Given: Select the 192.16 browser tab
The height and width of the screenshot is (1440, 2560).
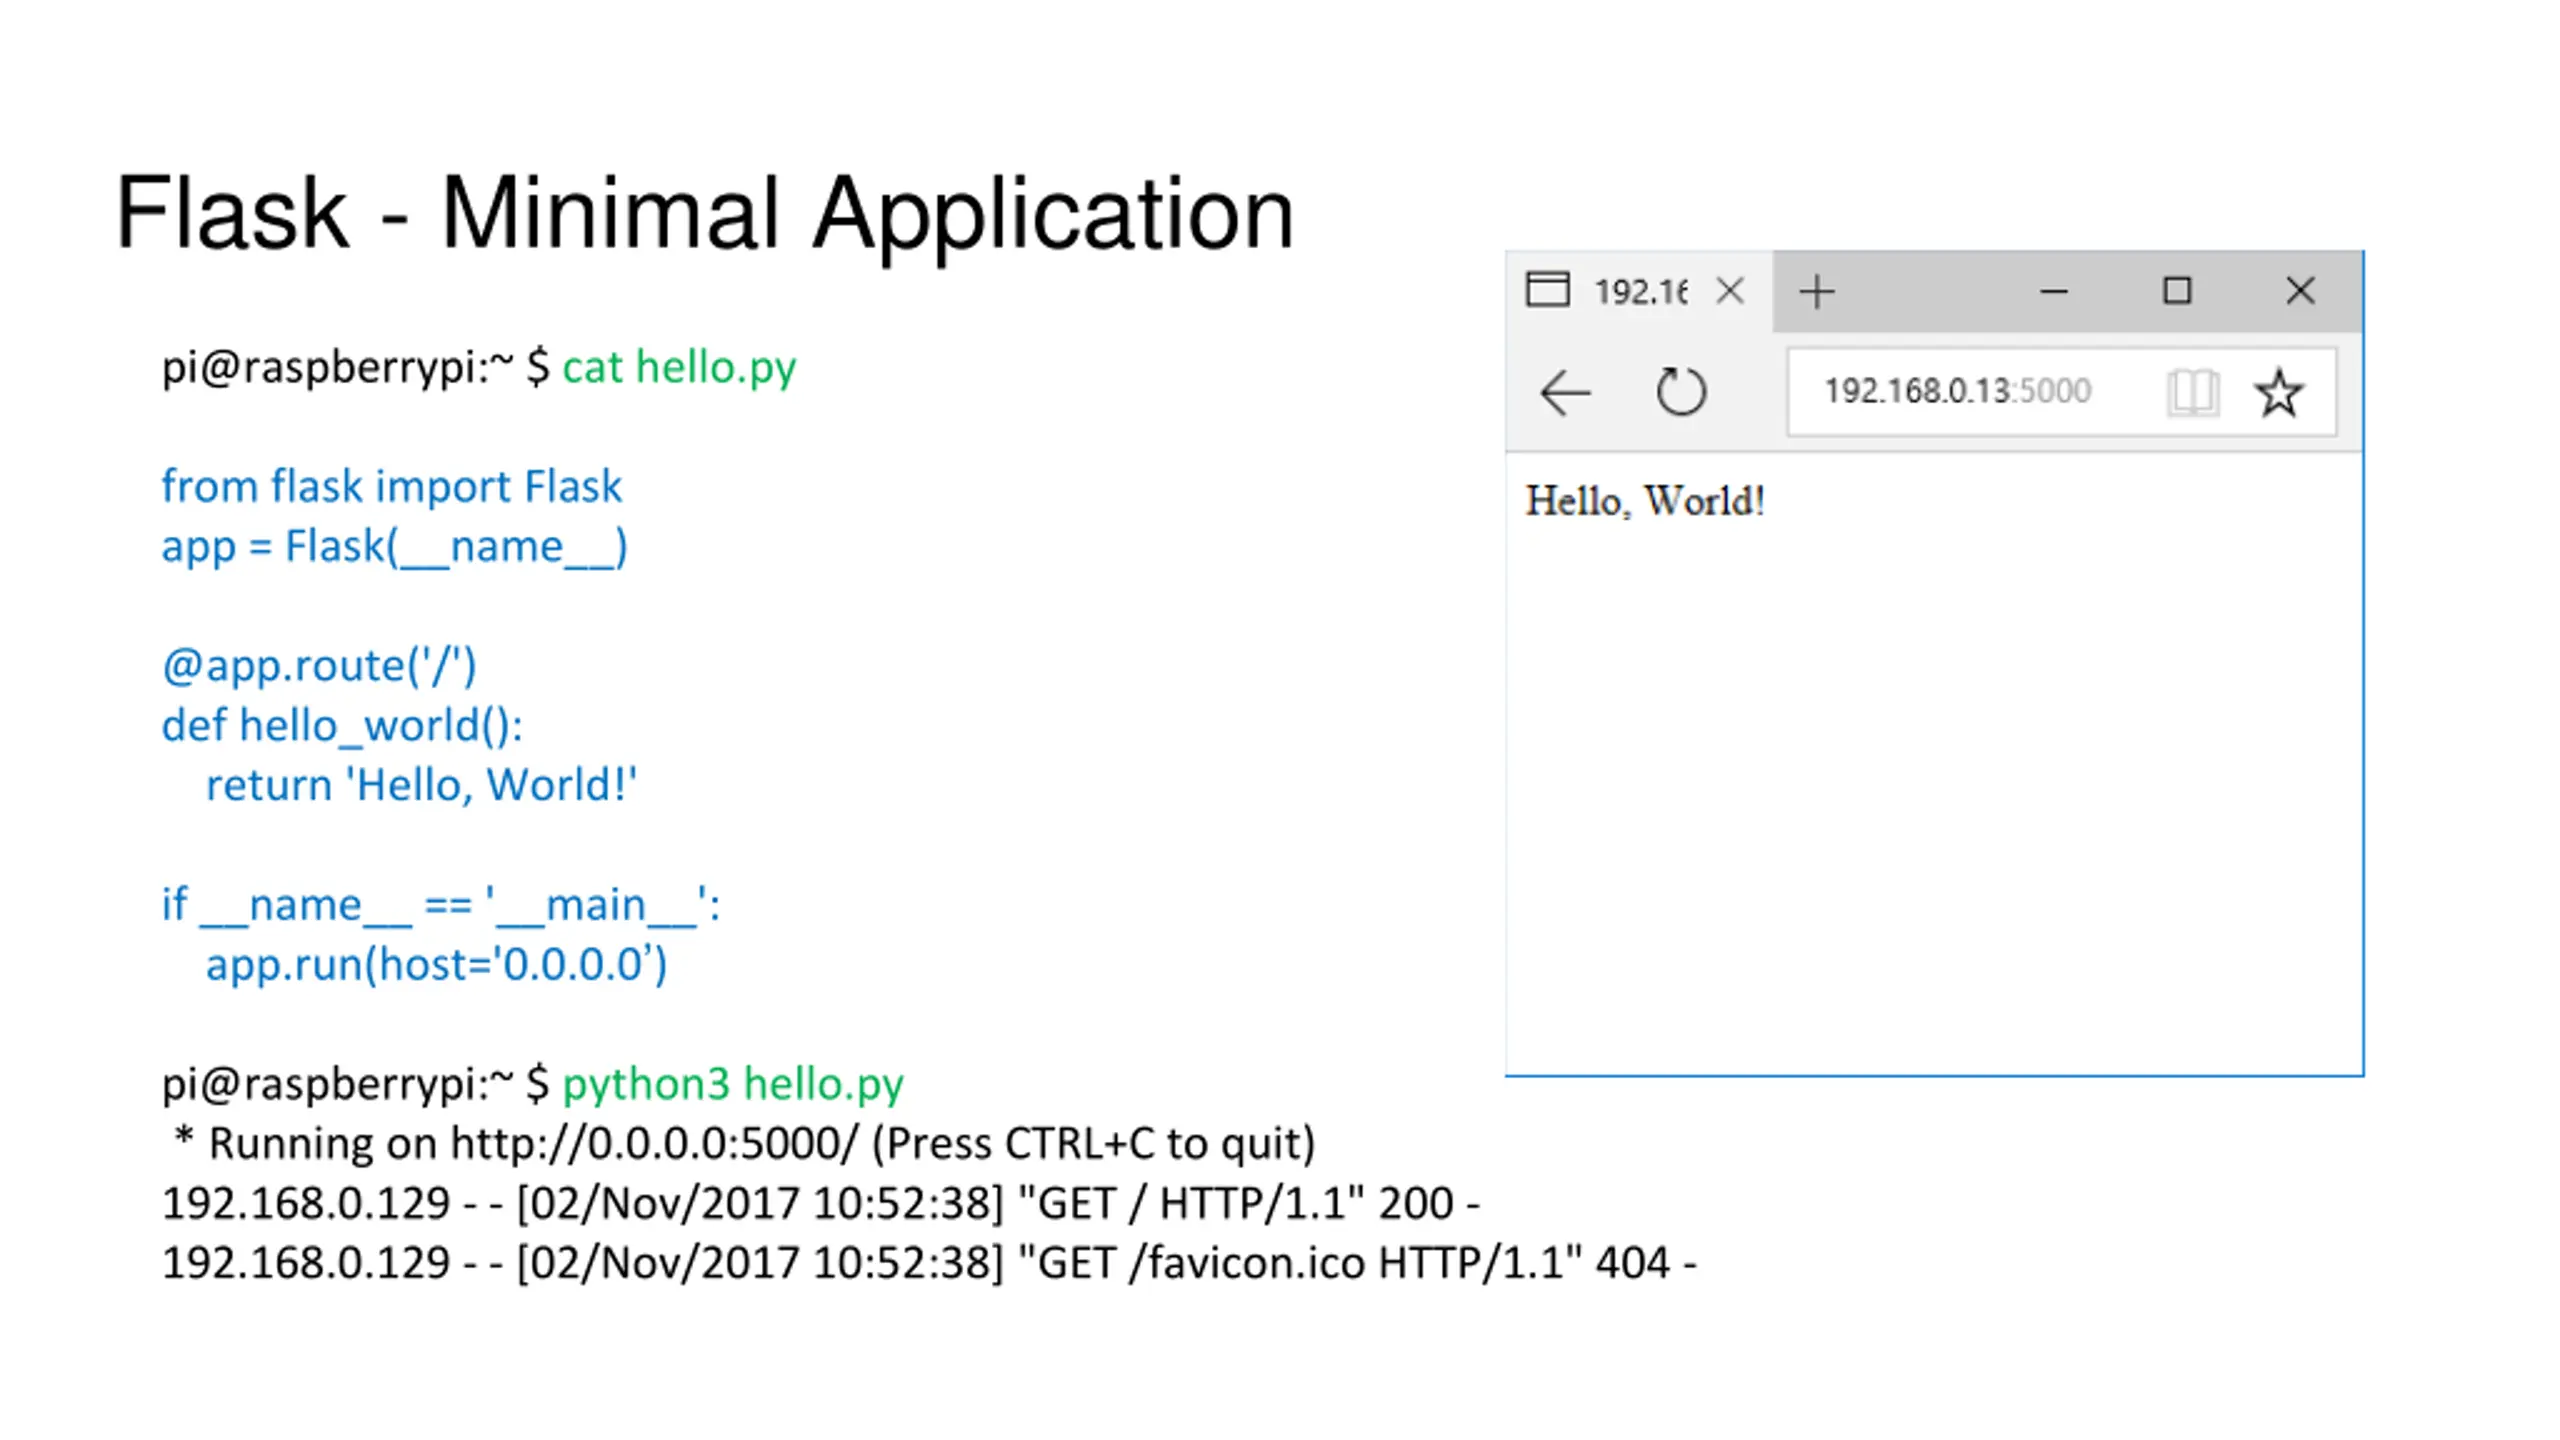Looking at the screenshot, I should click(x=1640, y=291).
